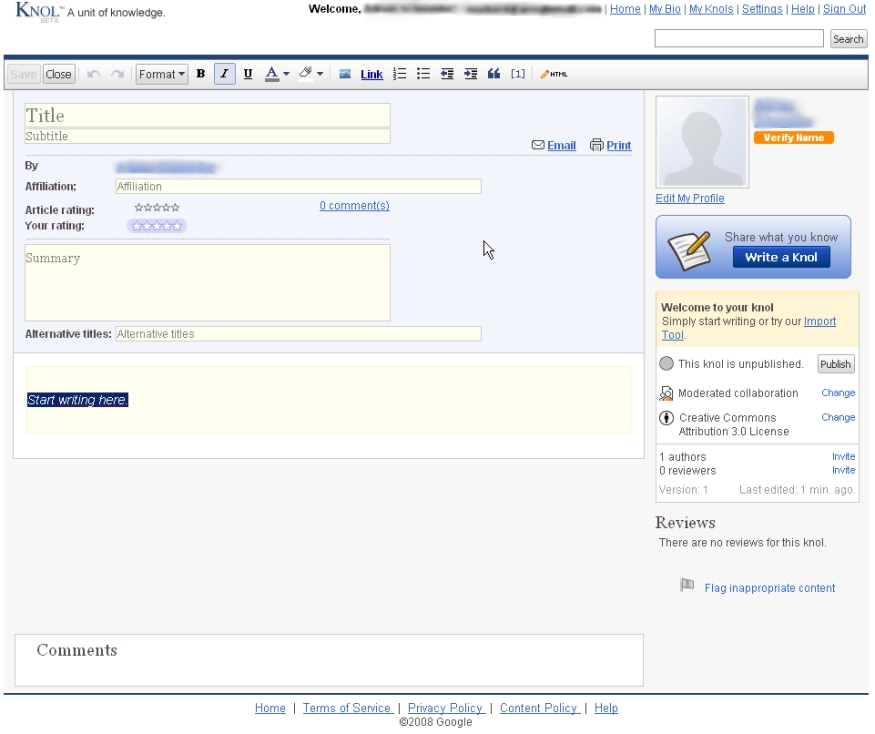
Task: Insert a footnote reference [1]
Action: [x=518, y=74]
